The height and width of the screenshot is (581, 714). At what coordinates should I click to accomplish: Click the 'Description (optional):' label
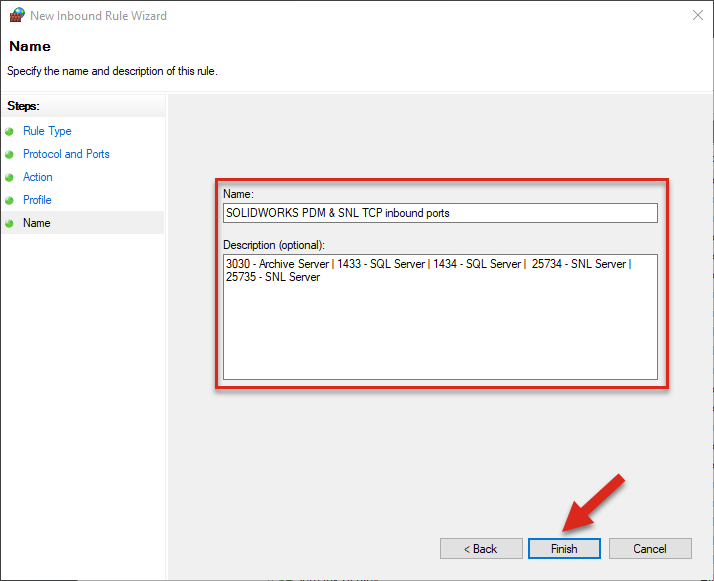(x=274, y=245)
